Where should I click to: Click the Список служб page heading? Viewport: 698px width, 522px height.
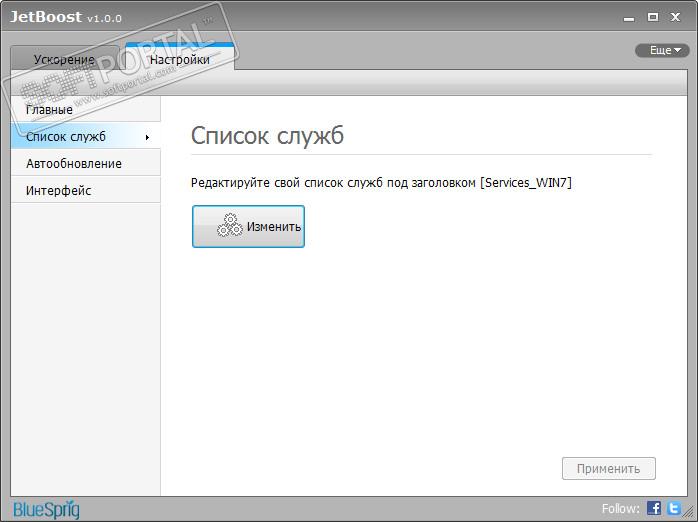267,135
